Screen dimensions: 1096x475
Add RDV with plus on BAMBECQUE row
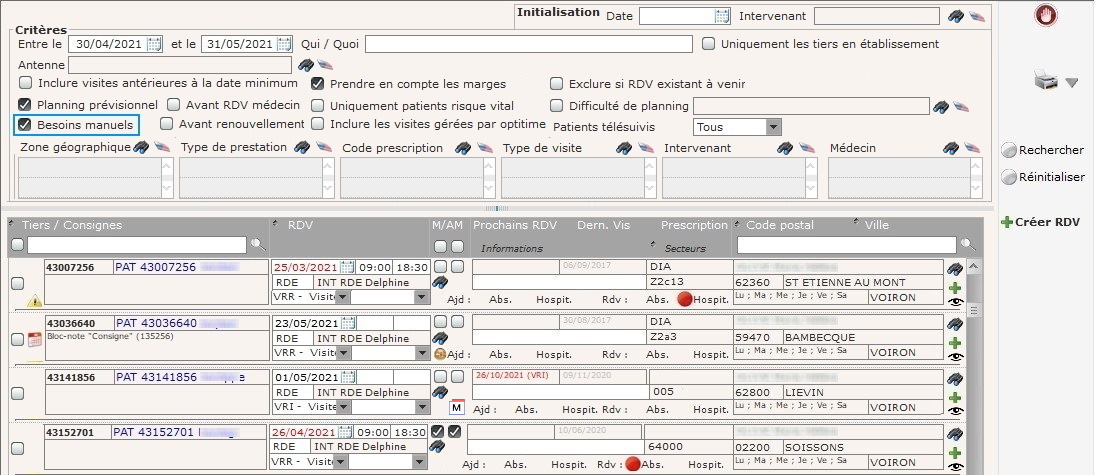(955, 343)
